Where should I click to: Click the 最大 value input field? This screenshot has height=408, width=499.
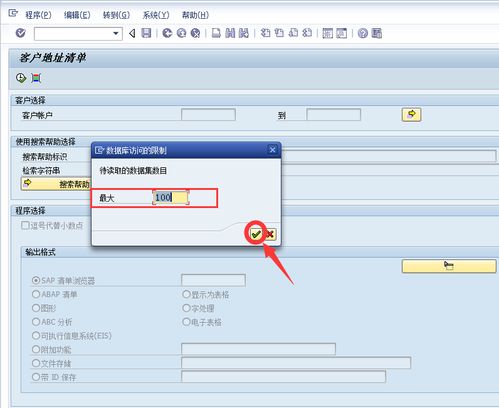coord(171,197)
